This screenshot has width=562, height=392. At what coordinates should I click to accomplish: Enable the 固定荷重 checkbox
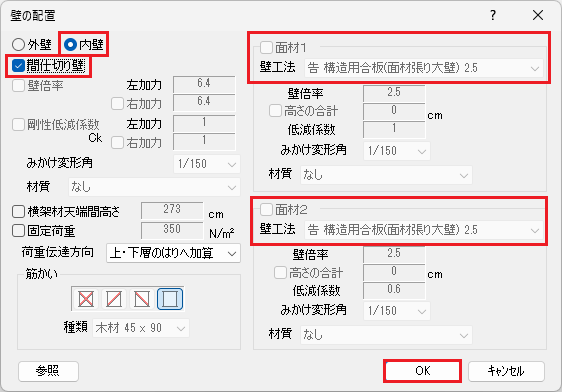[18, 231]
